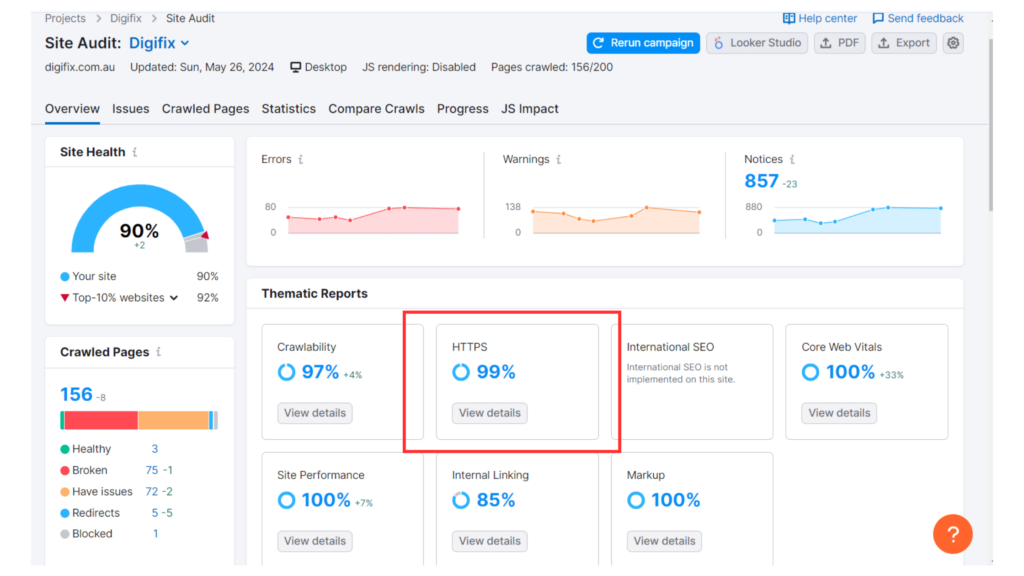Click the Rerun campaign button
The width and height of the screenshot is (1024, 576).
click(x=643, y=43)
